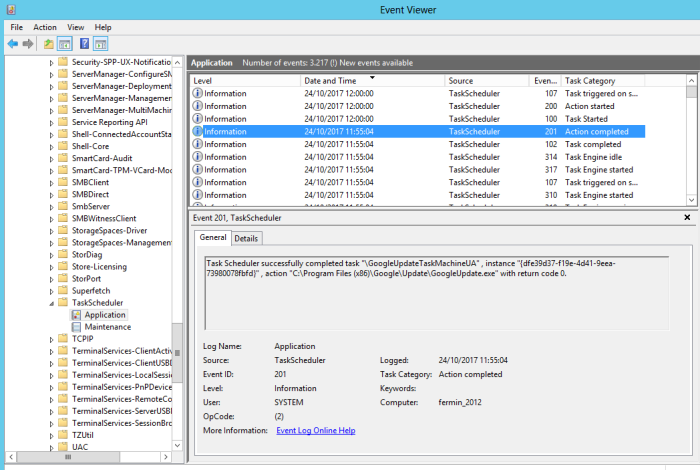Expand the SMBDirect tree node
The height and width of the screenshot is (470, 700).
point(51,195)
